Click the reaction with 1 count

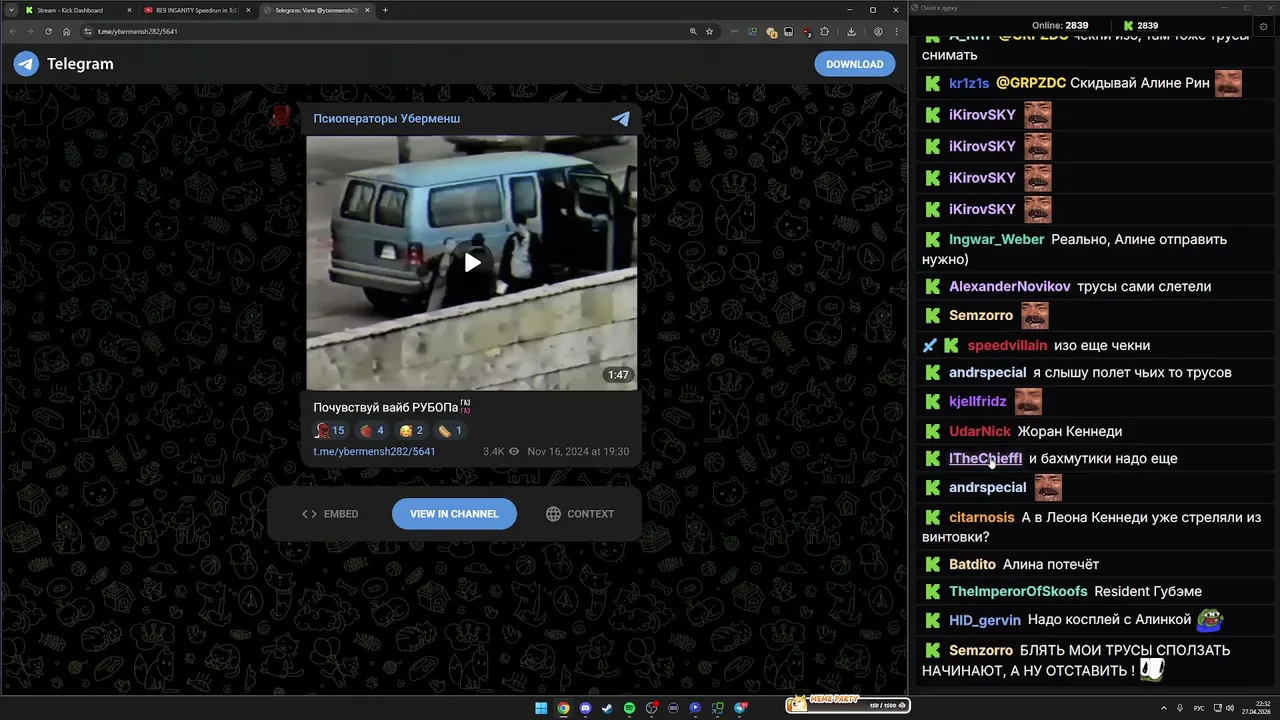[x=449, y=431]
